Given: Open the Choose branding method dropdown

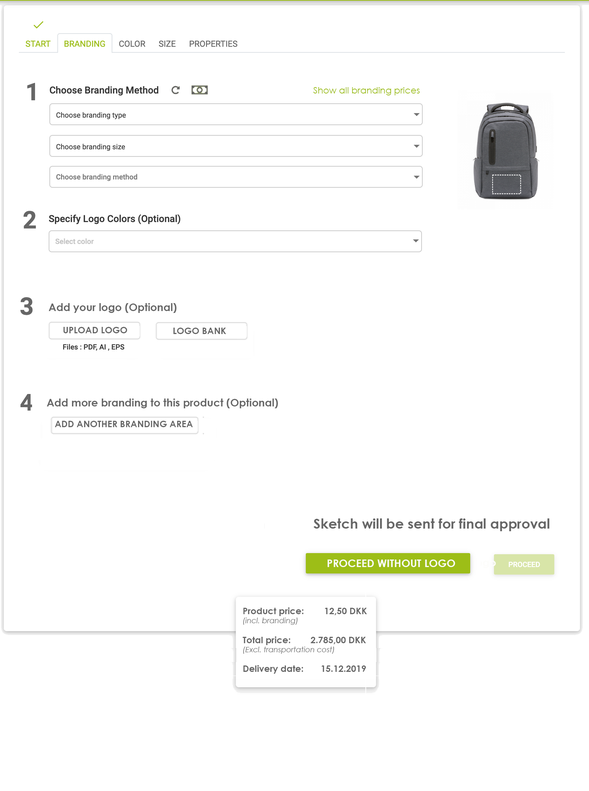Looking at the screenshot, I should point(235,177).
